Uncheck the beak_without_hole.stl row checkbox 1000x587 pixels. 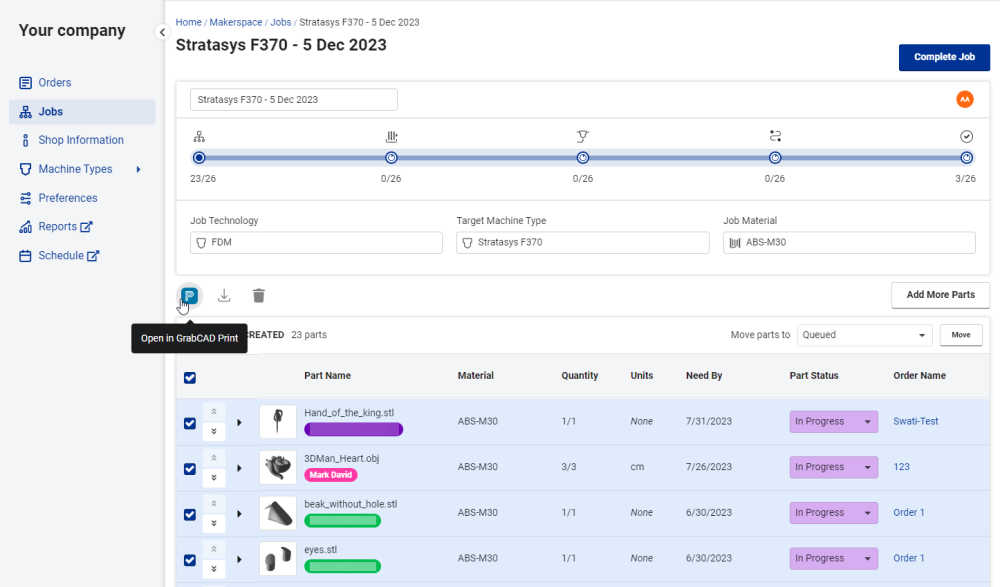point(190,514)
